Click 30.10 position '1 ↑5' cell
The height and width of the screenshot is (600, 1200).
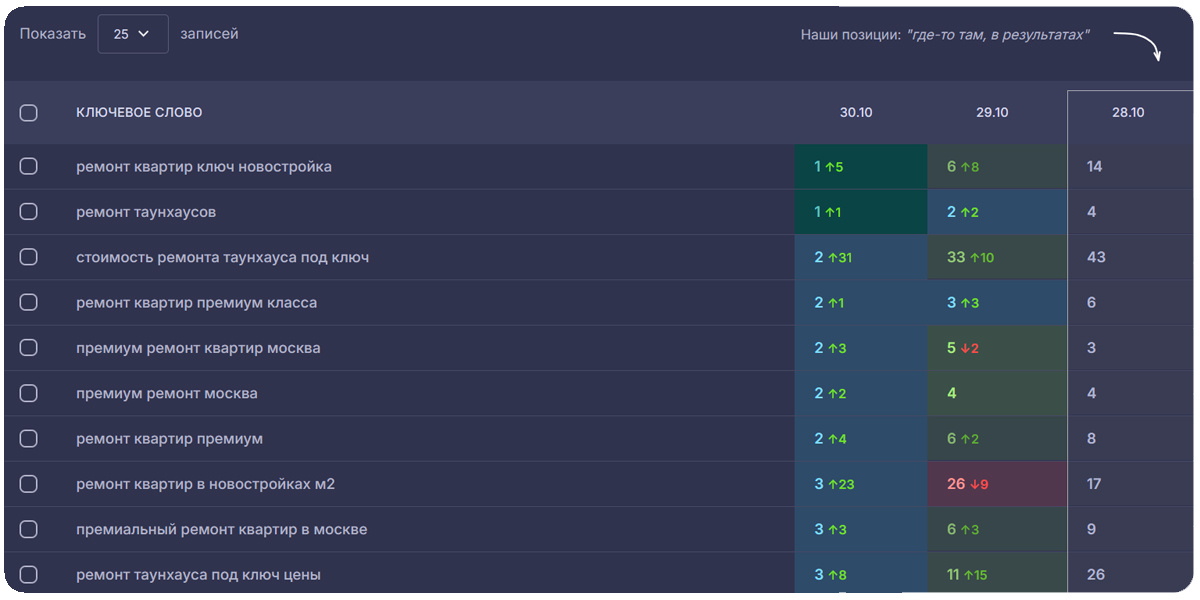tap(861, 166)
